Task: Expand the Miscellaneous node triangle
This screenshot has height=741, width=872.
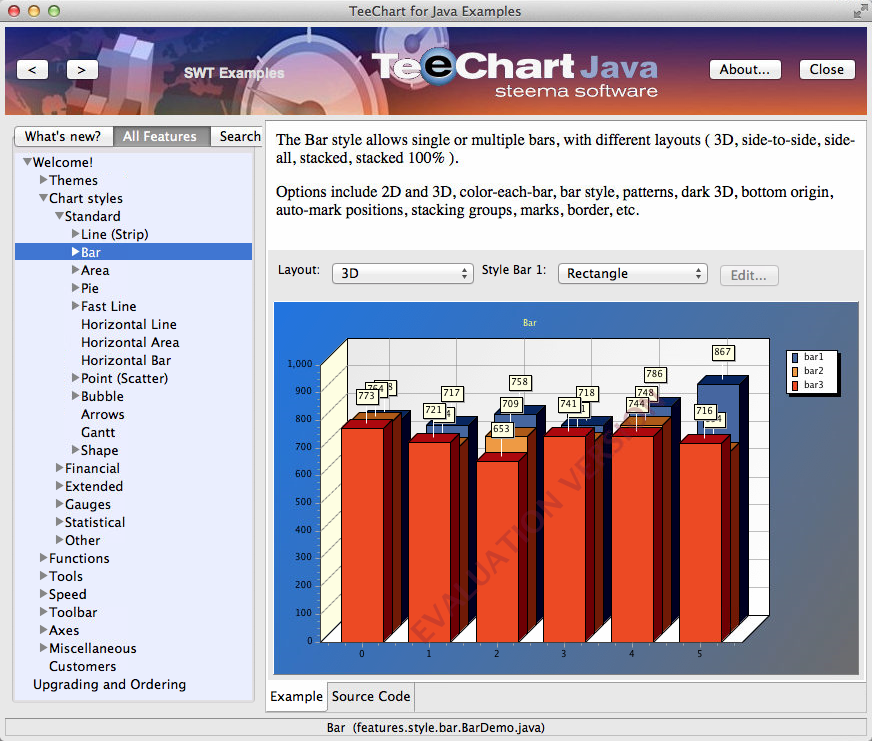Action: [43, 648]
